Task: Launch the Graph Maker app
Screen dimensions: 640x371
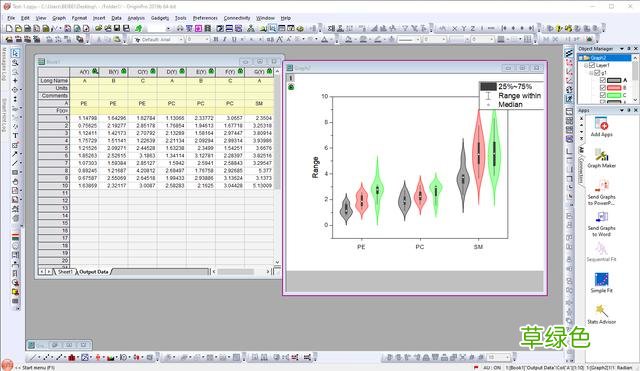Action: pyautogui.click(x=601, y=158)
